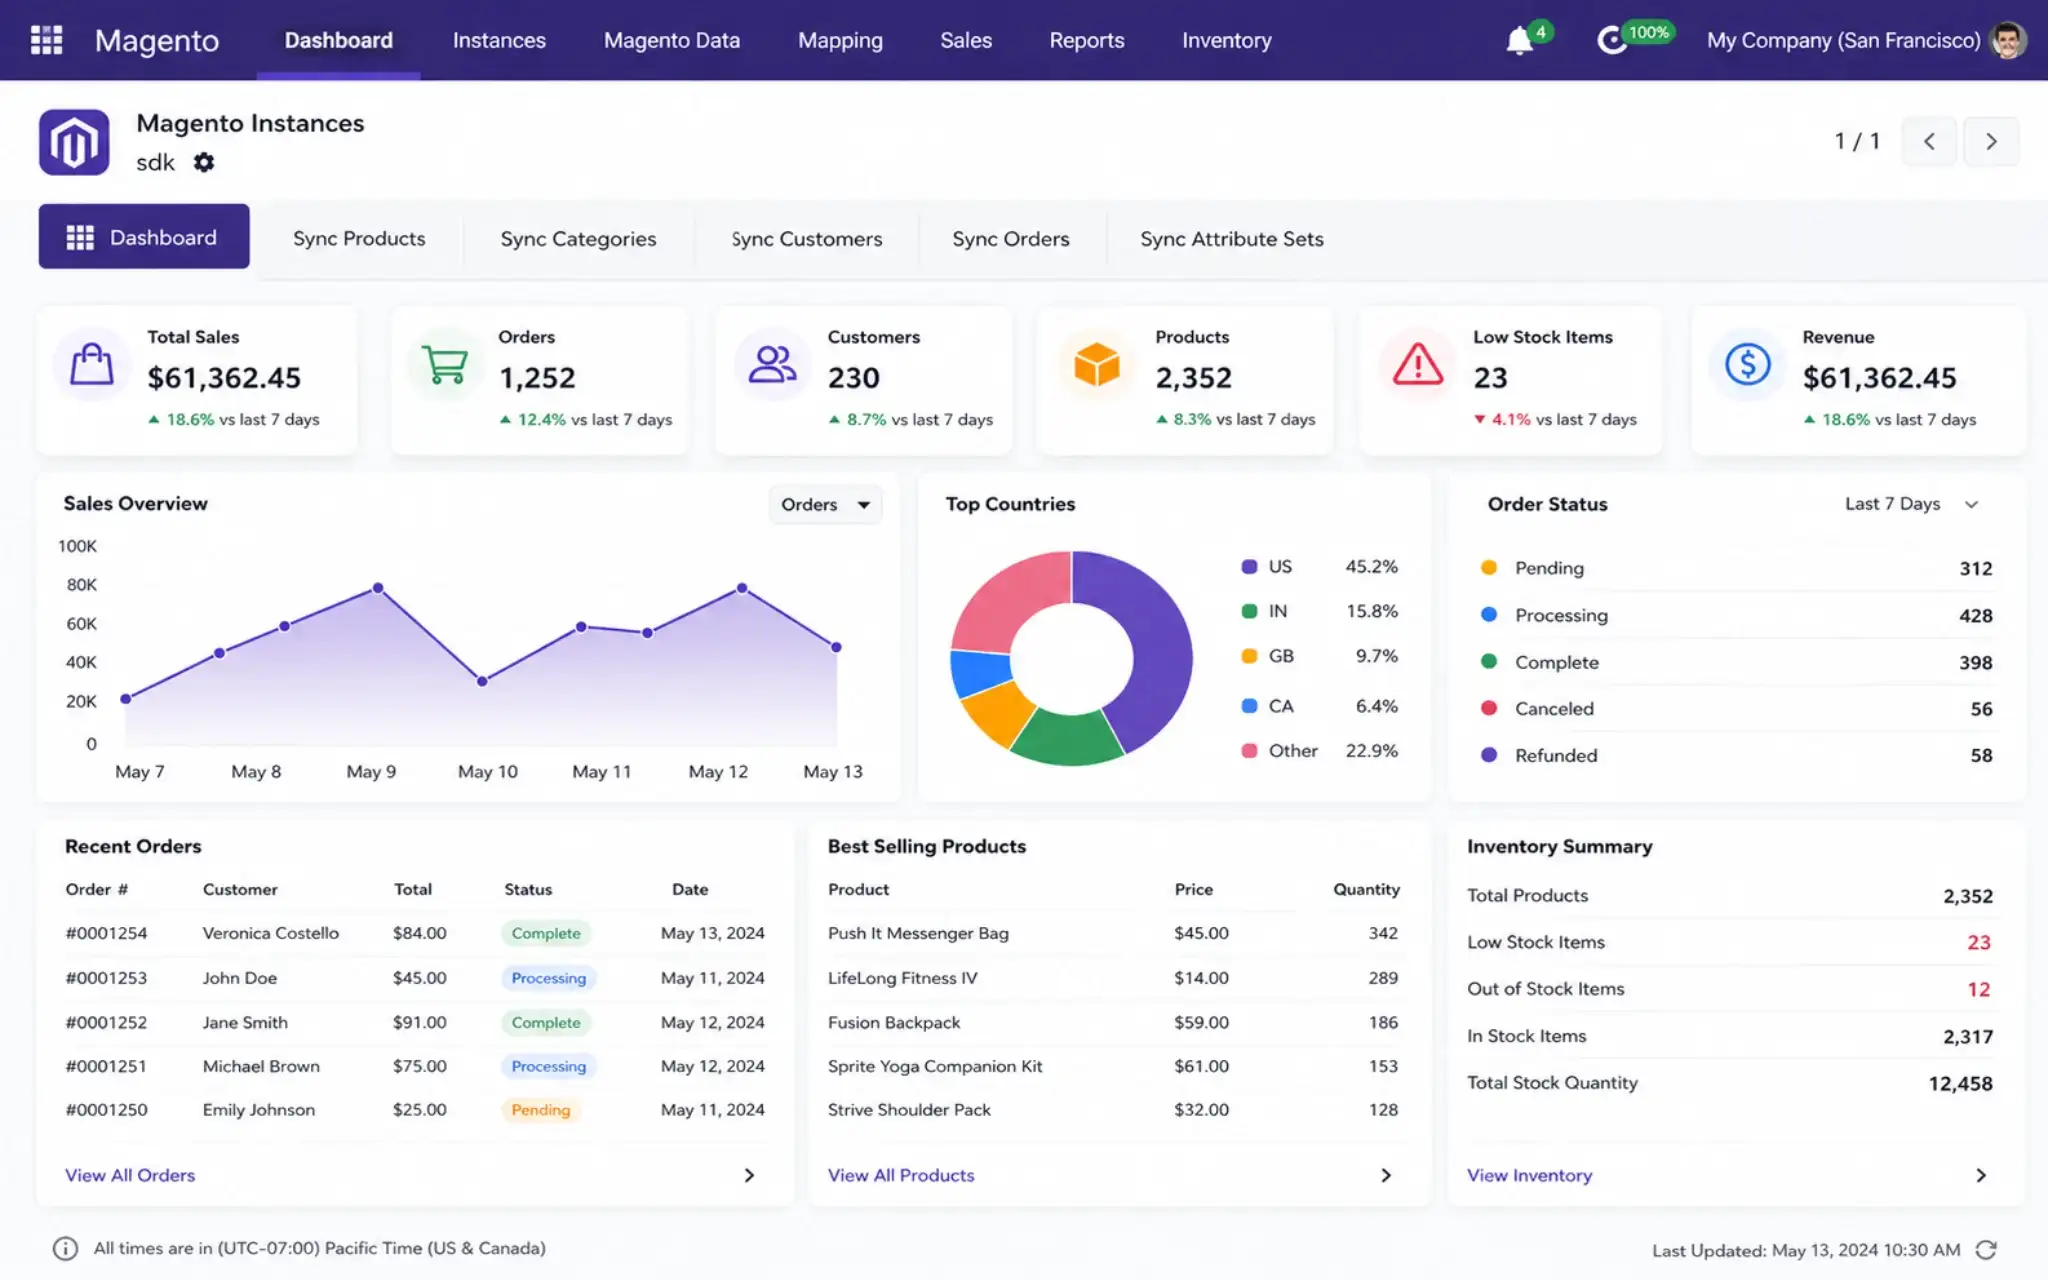2048x1280 pixels.
Task: Click the CA blue legend swatch
Action: [x=1249, y=706]
